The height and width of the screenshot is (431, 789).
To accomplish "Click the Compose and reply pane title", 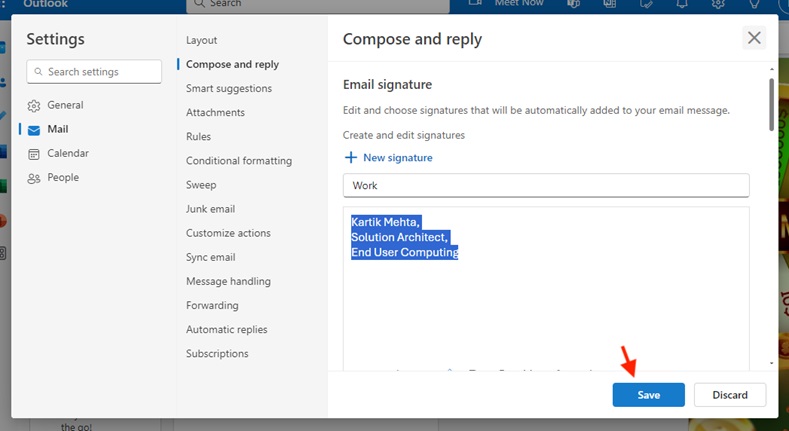I will click(412, 39).
